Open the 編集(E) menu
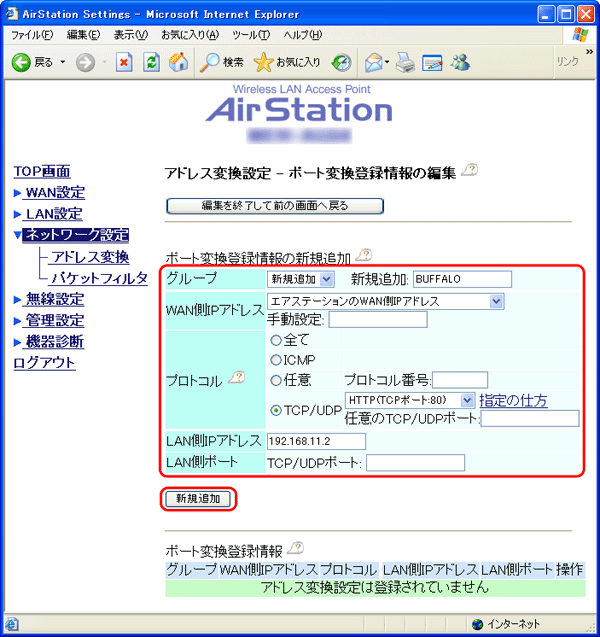 (83, 35)
